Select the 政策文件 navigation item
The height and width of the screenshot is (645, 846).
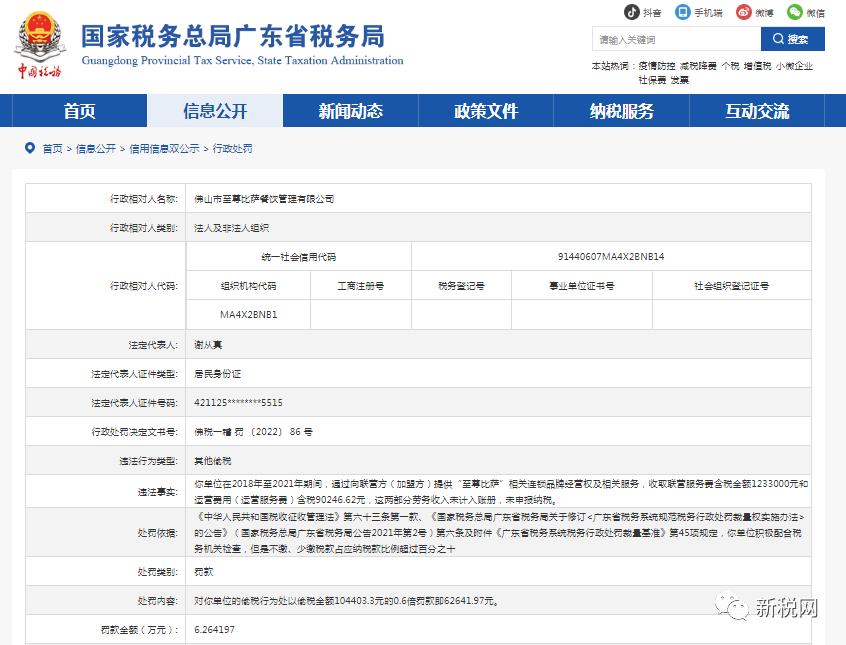pyautogui.click(x=485, y=111)
